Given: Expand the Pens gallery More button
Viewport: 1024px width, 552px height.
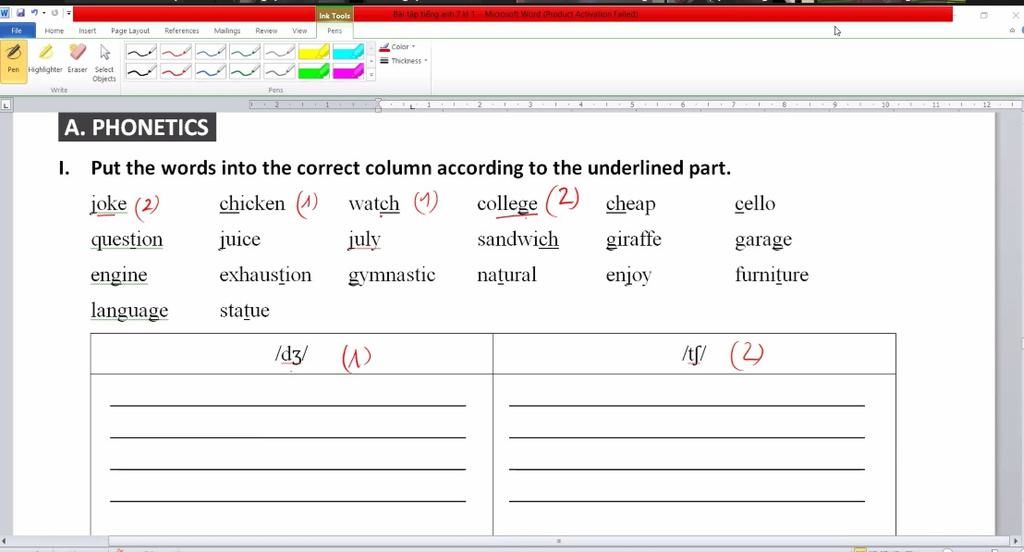Looking at the screenshot, I should click(x=372, y=74).
